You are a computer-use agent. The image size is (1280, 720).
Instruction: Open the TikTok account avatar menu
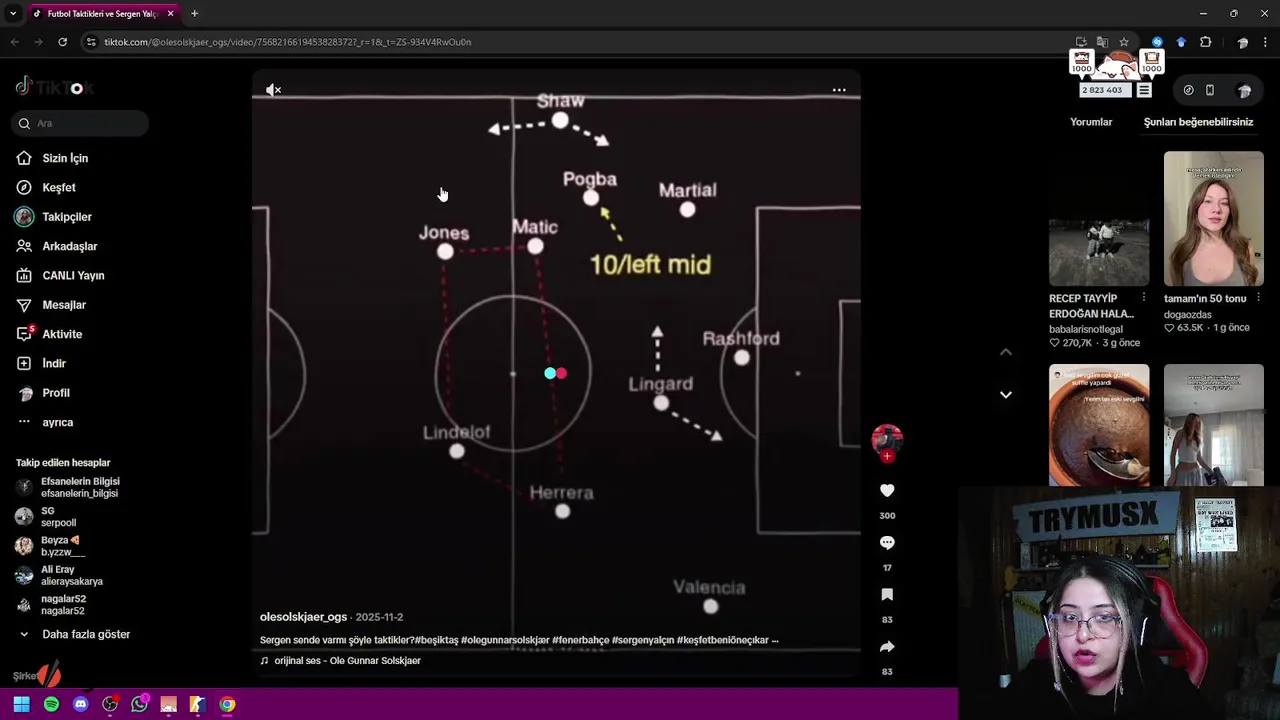pyautogui.click(x=1244, y=90)
